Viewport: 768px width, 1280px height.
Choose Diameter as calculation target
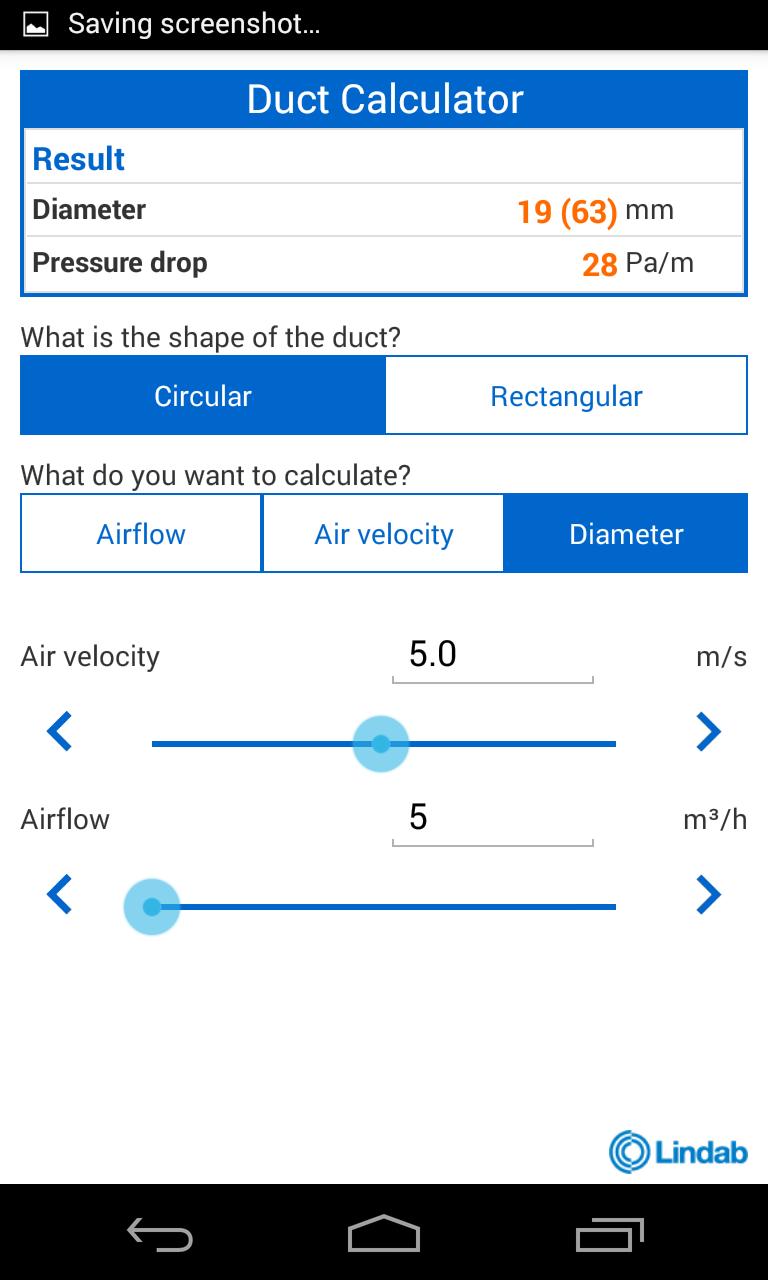pyautogui.click(x=626, y=534)
